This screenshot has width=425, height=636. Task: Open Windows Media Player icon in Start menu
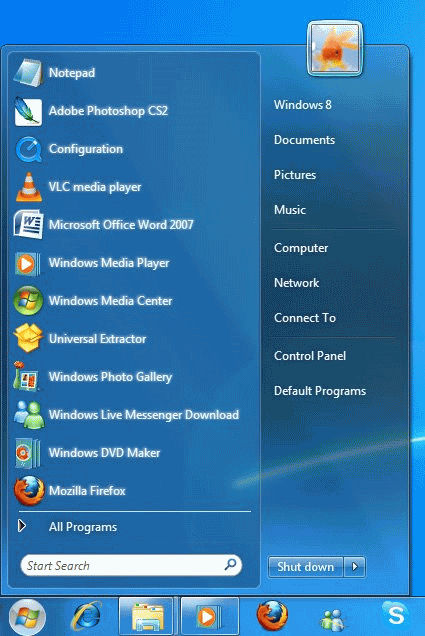[28, 263]
